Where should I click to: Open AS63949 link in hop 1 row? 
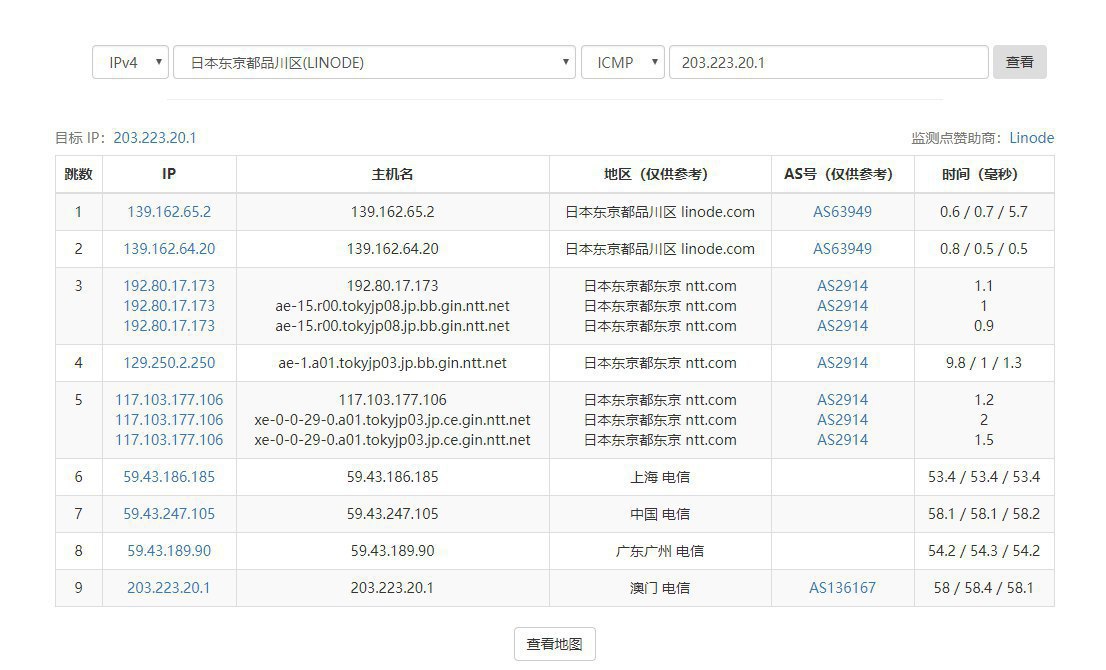tap(842, 212)
